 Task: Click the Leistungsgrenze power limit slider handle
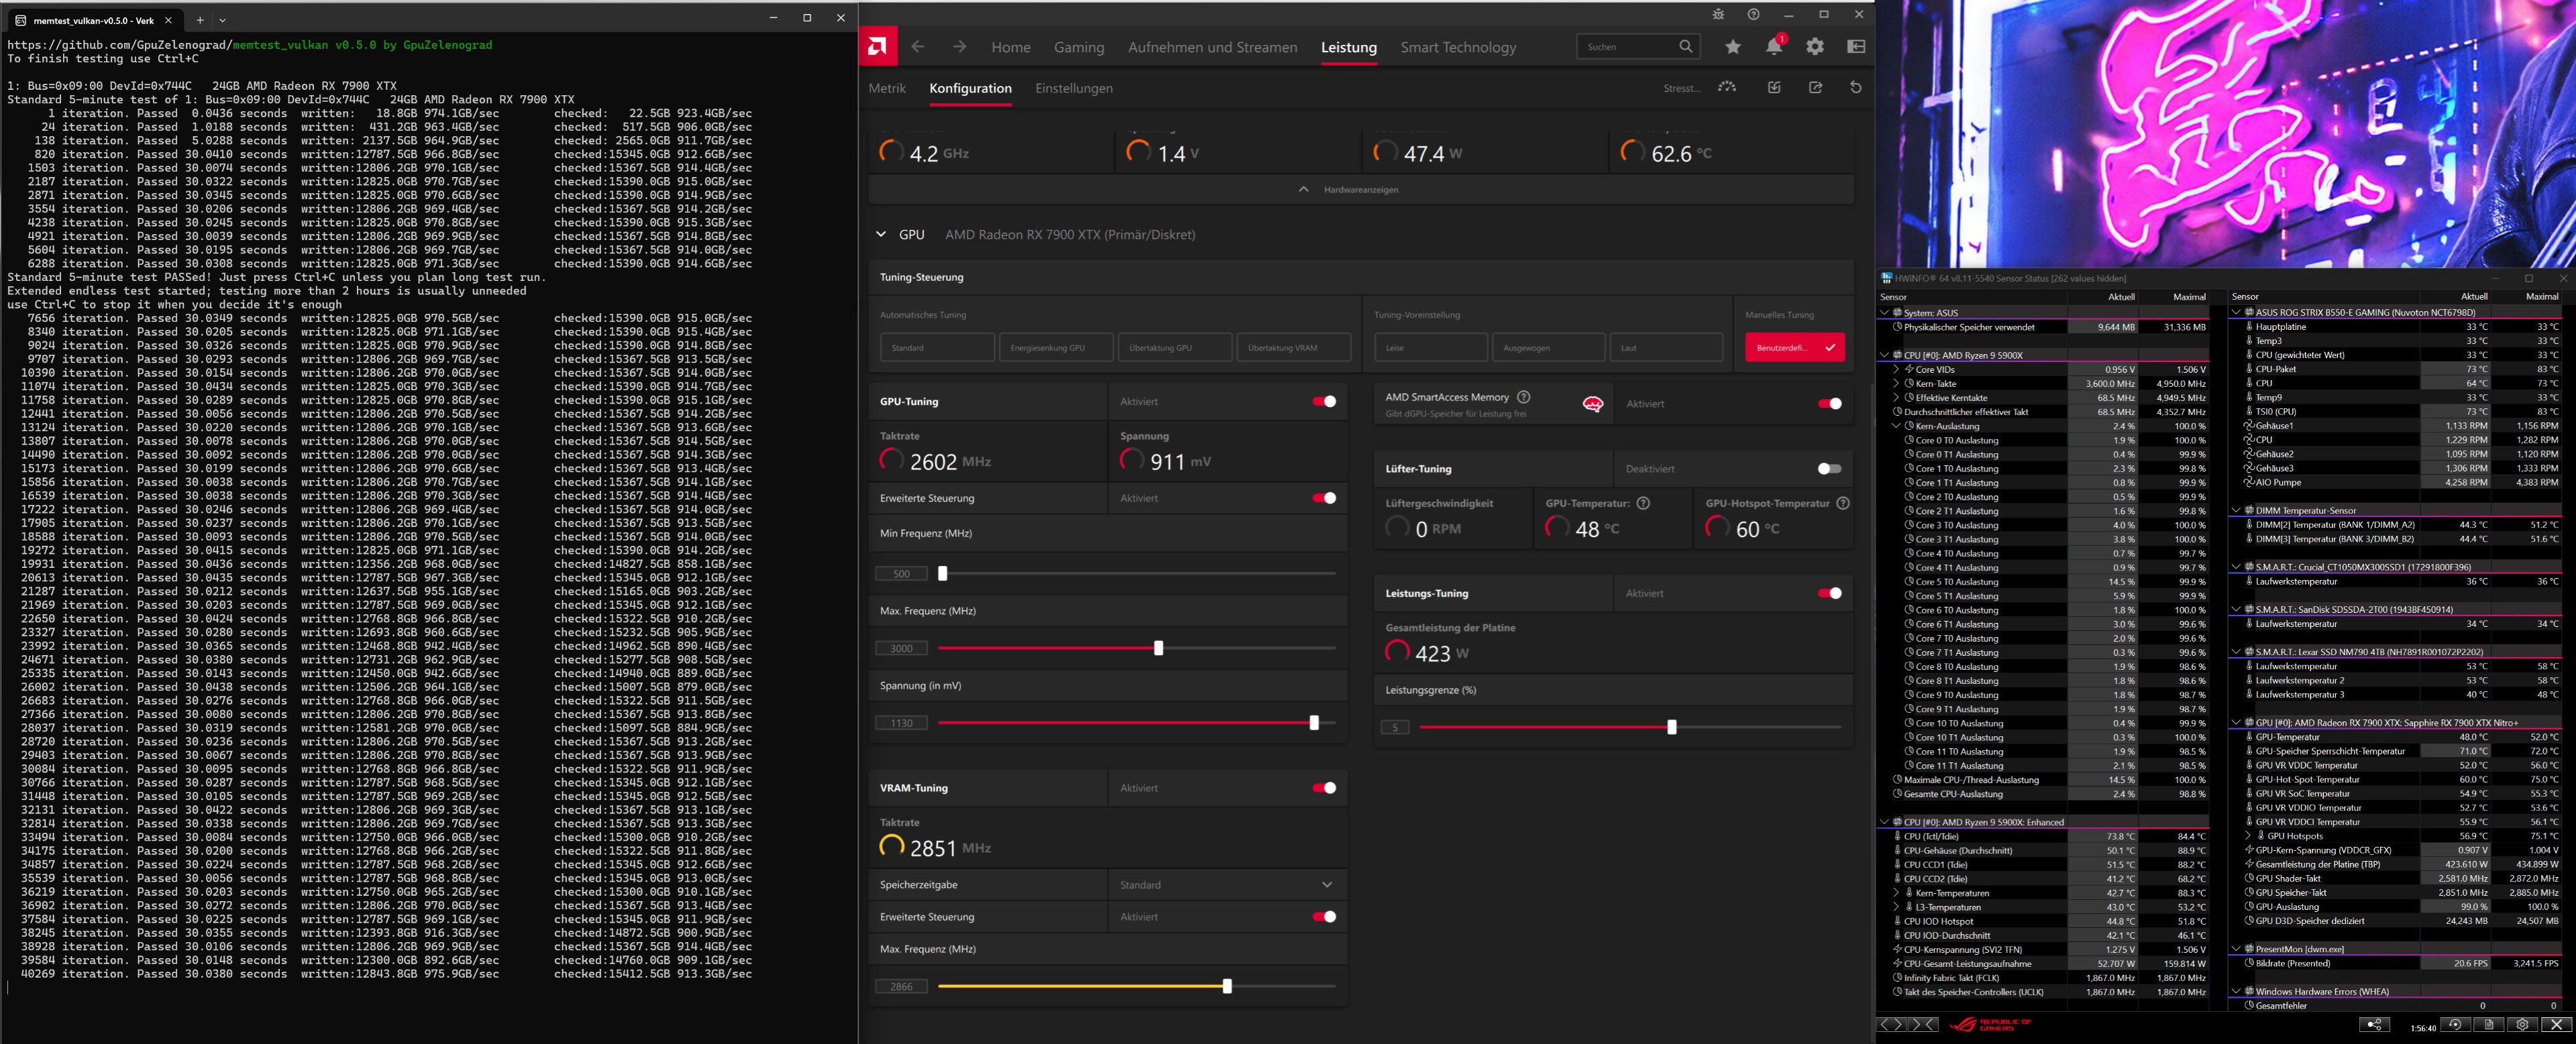point(1671,727)
